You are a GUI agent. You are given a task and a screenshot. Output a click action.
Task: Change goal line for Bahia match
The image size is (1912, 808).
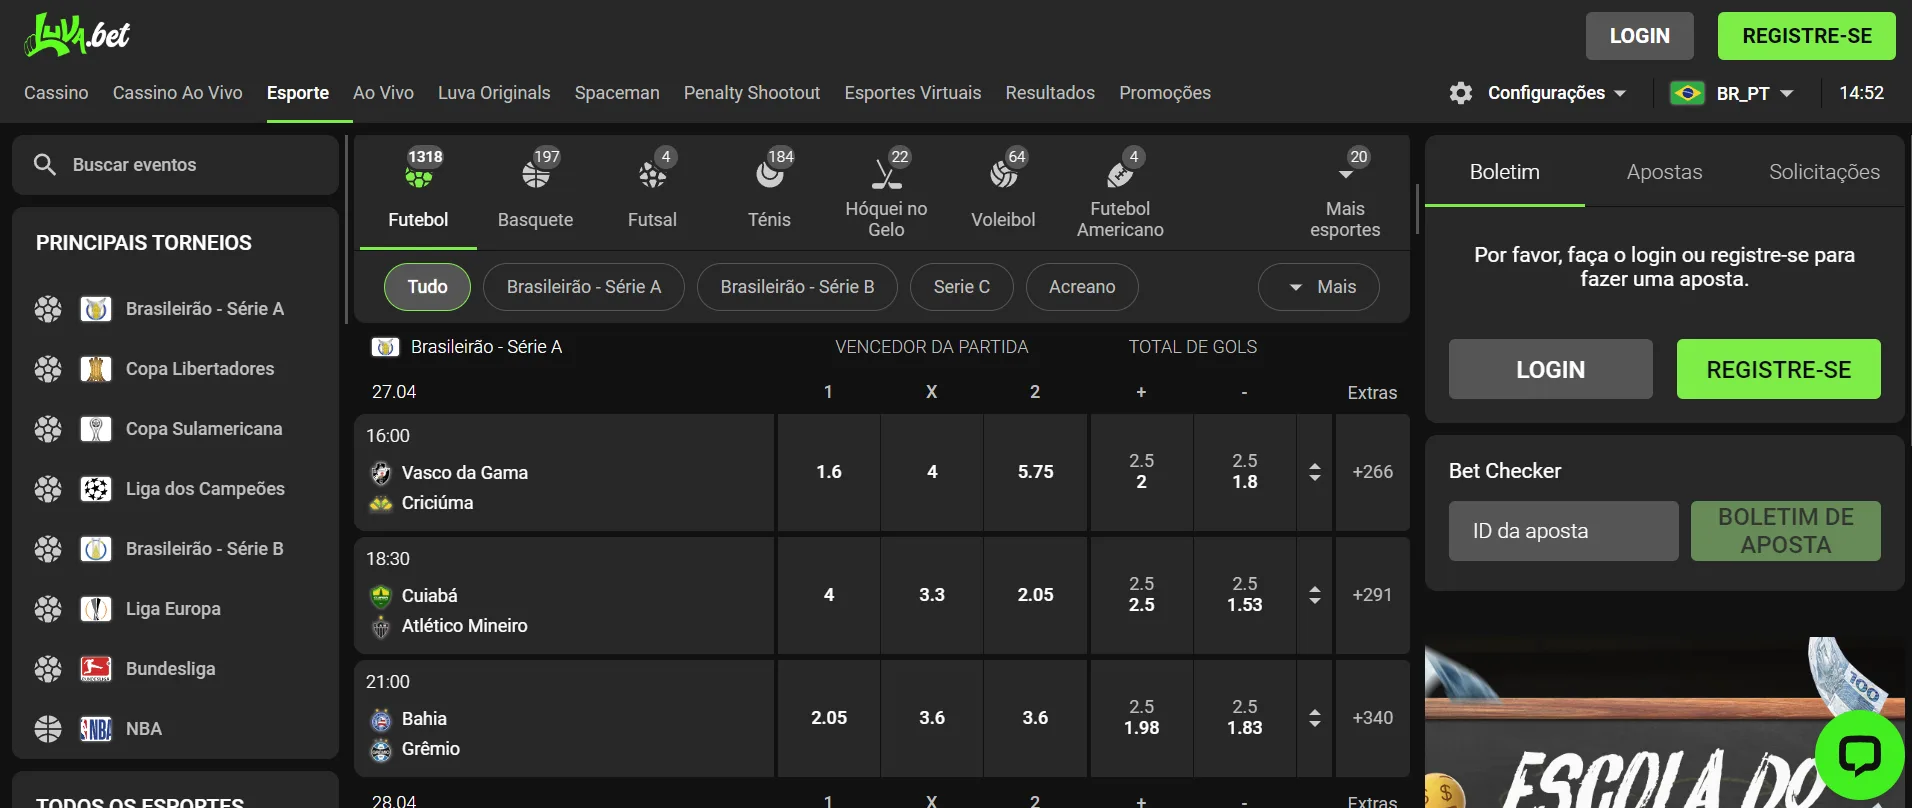pos(1315,718)
